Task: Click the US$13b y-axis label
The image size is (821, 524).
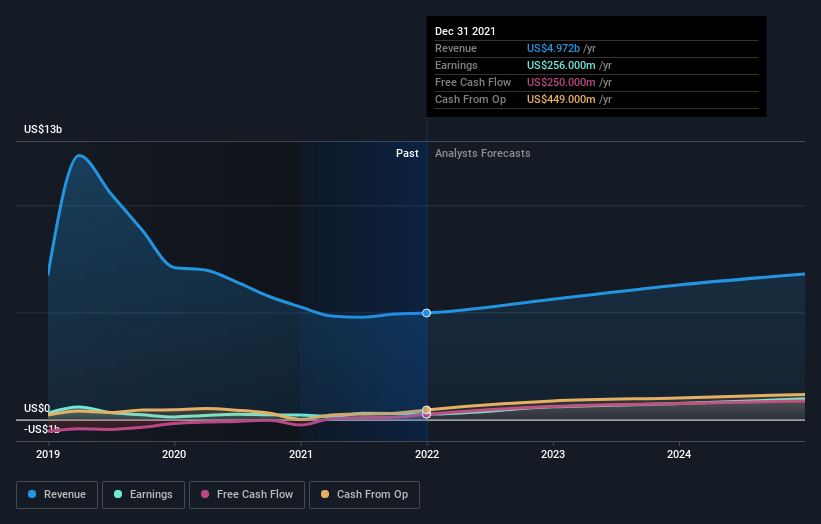Action: (x=43, y=129)
